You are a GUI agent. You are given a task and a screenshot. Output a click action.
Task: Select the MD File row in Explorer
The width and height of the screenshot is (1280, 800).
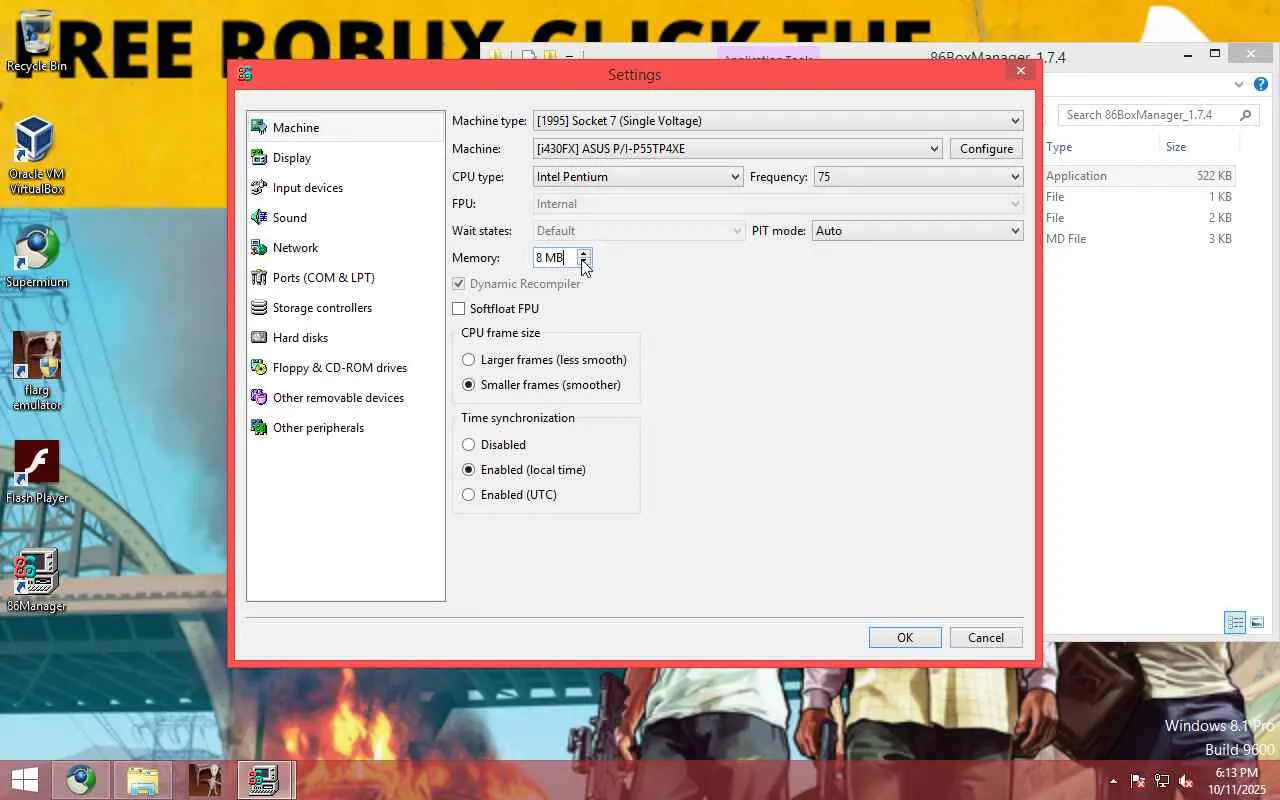coord(1139,239)
